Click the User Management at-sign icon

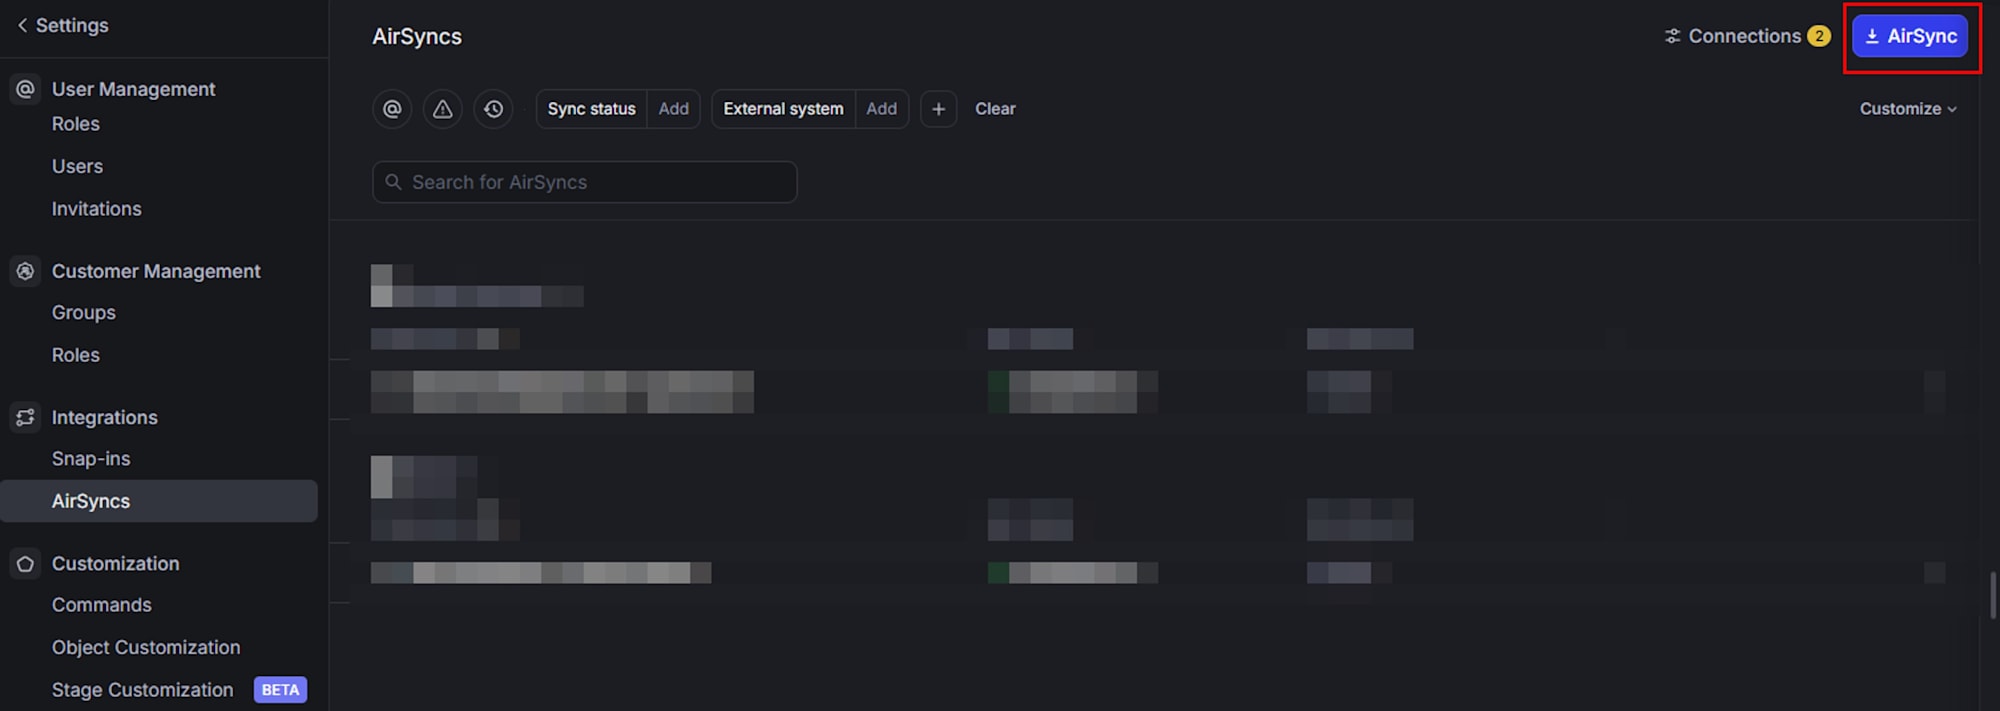[25, 89]
